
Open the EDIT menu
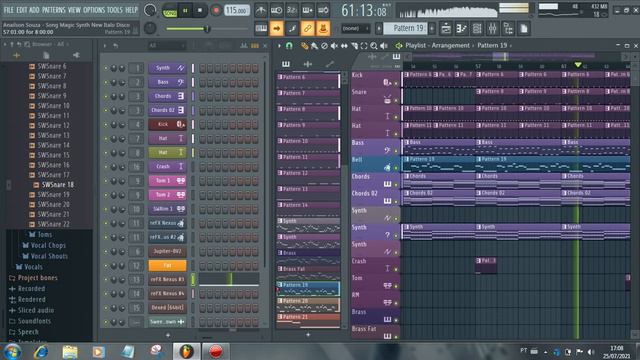[x=22, y=10]
